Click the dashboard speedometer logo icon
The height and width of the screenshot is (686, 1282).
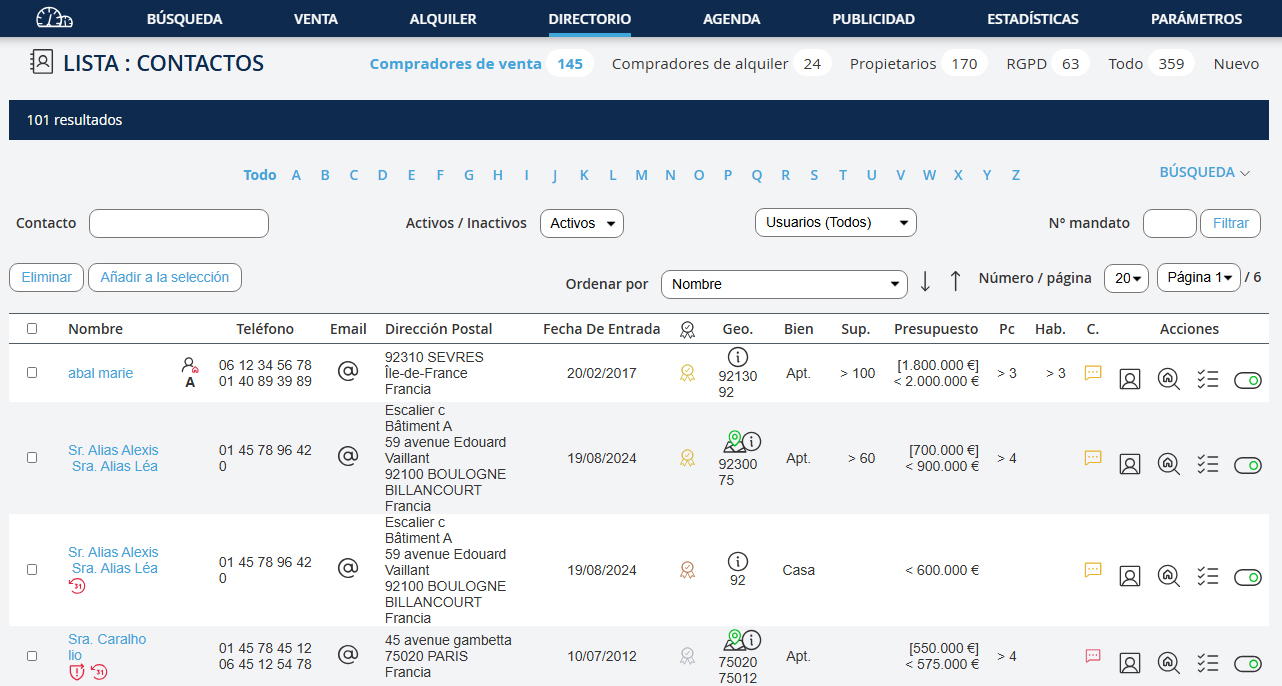click(x=54, y=18)
